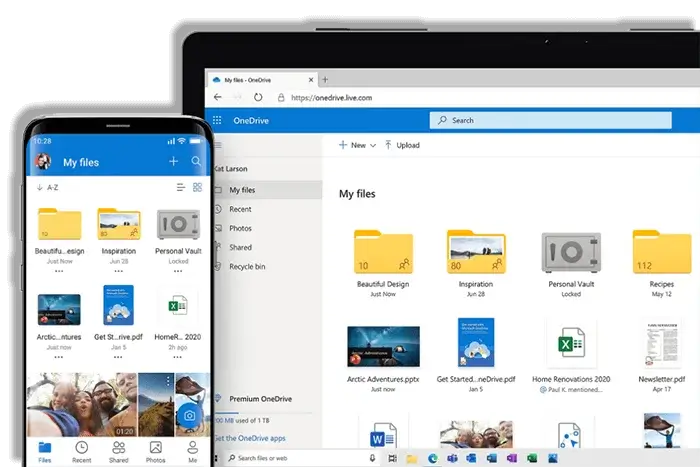Screen dimensions: 700x467
Task: Open the app launcher grid in OneDrive header
Action: coord(217,120)
